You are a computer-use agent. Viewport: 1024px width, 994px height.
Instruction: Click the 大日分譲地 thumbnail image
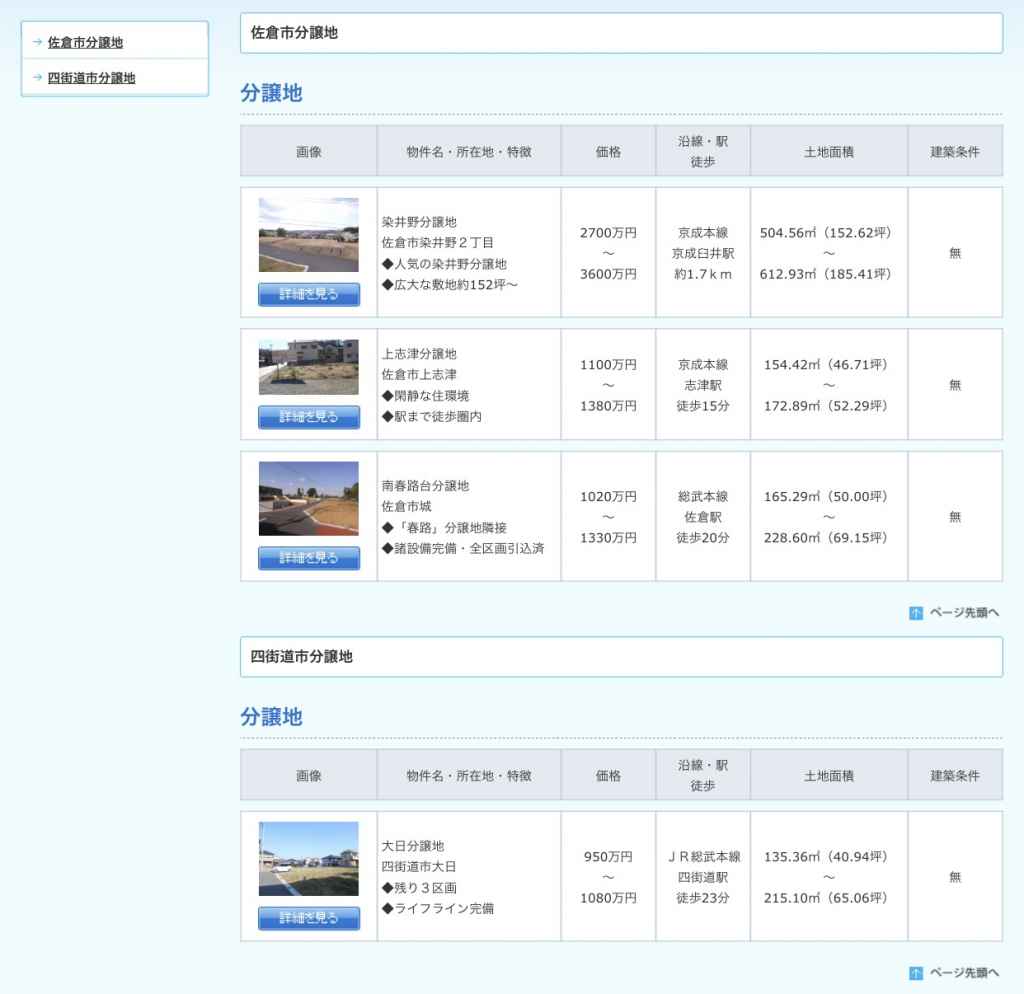coord(308,859)
